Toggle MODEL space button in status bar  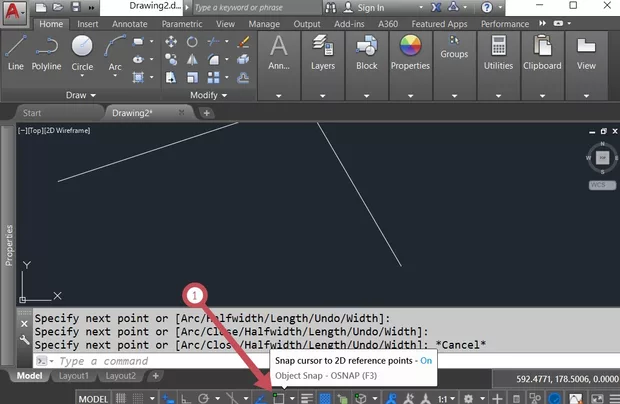point(93,398)
